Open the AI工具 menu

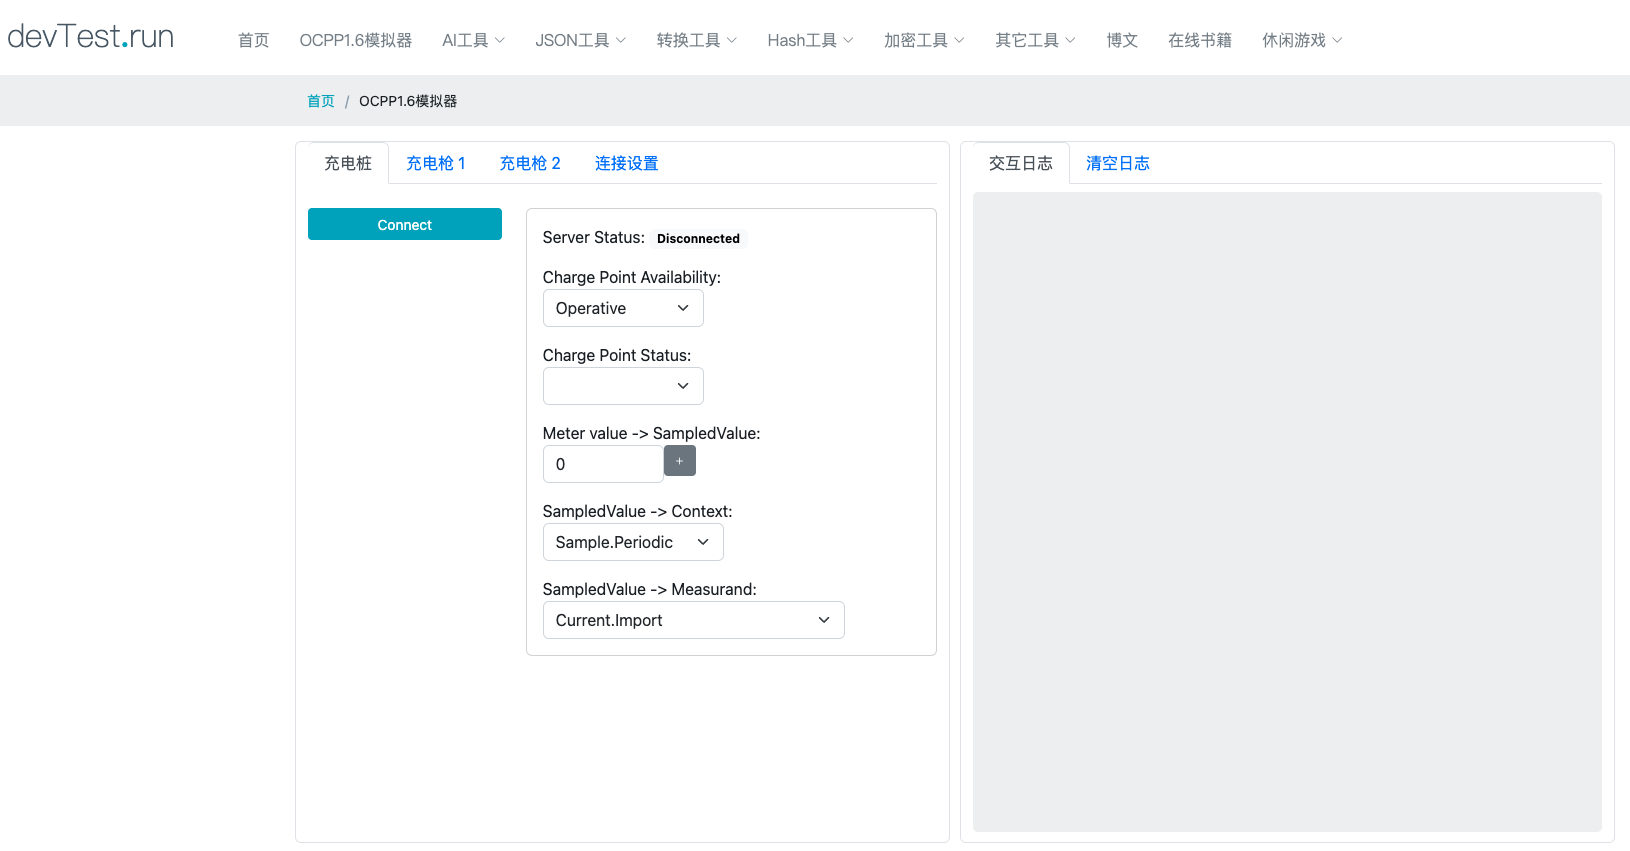(x=473, y=40)
